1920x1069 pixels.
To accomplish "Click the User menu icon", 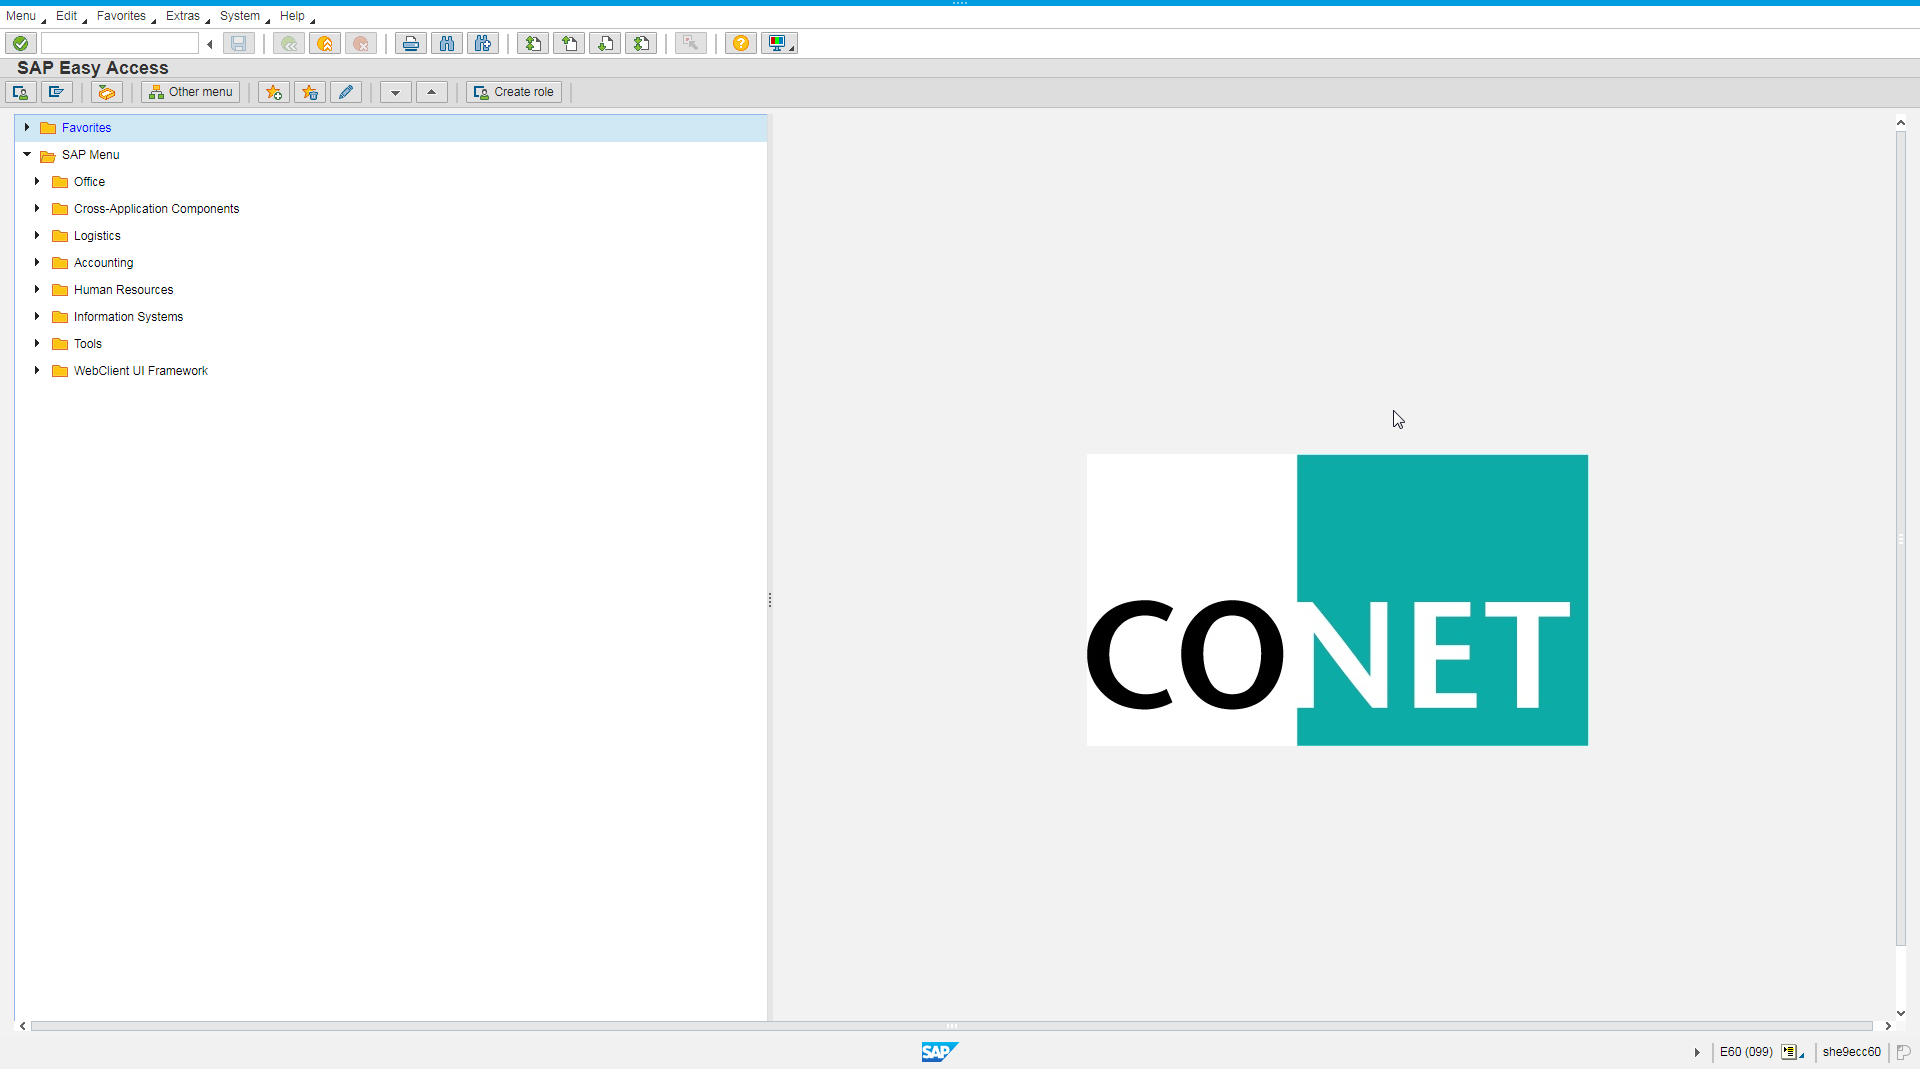I will [21, 92].
